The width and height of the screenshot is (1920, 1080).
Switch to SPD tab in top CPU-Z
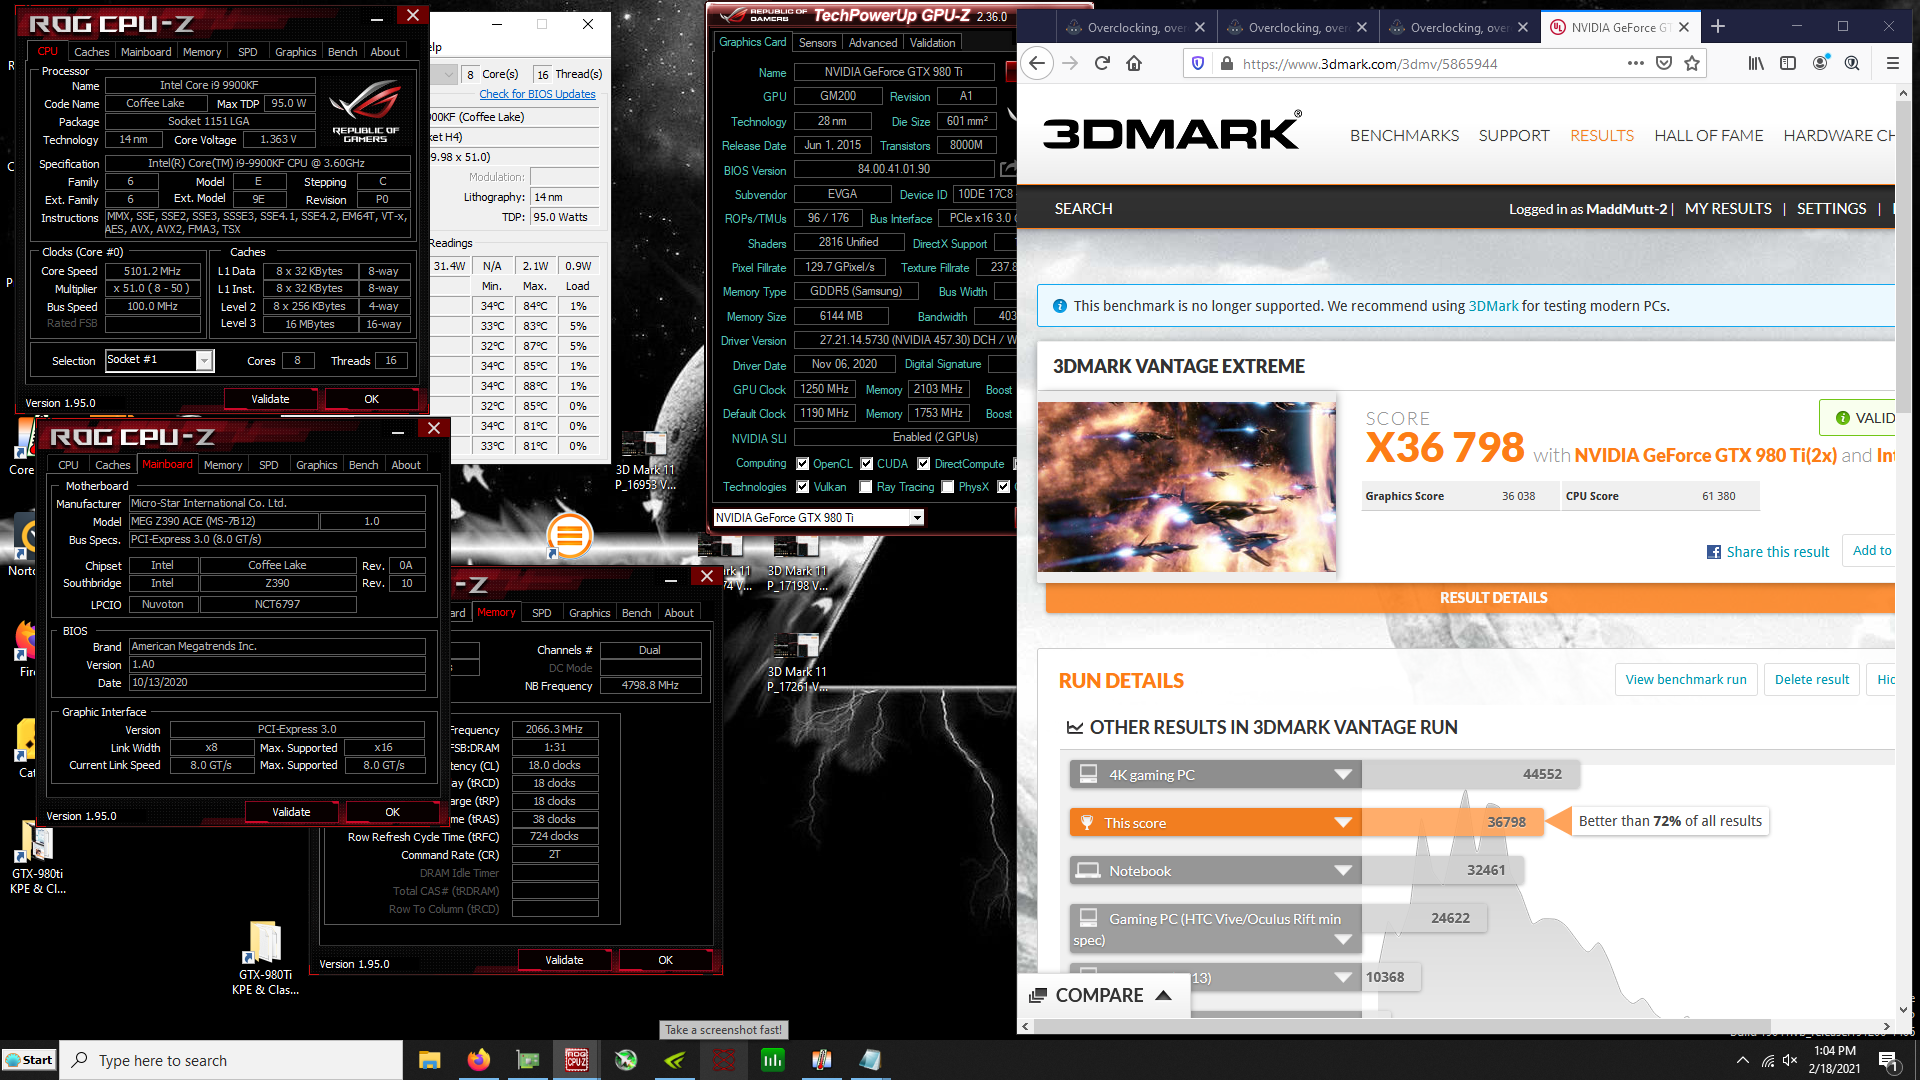click(248, 52)
